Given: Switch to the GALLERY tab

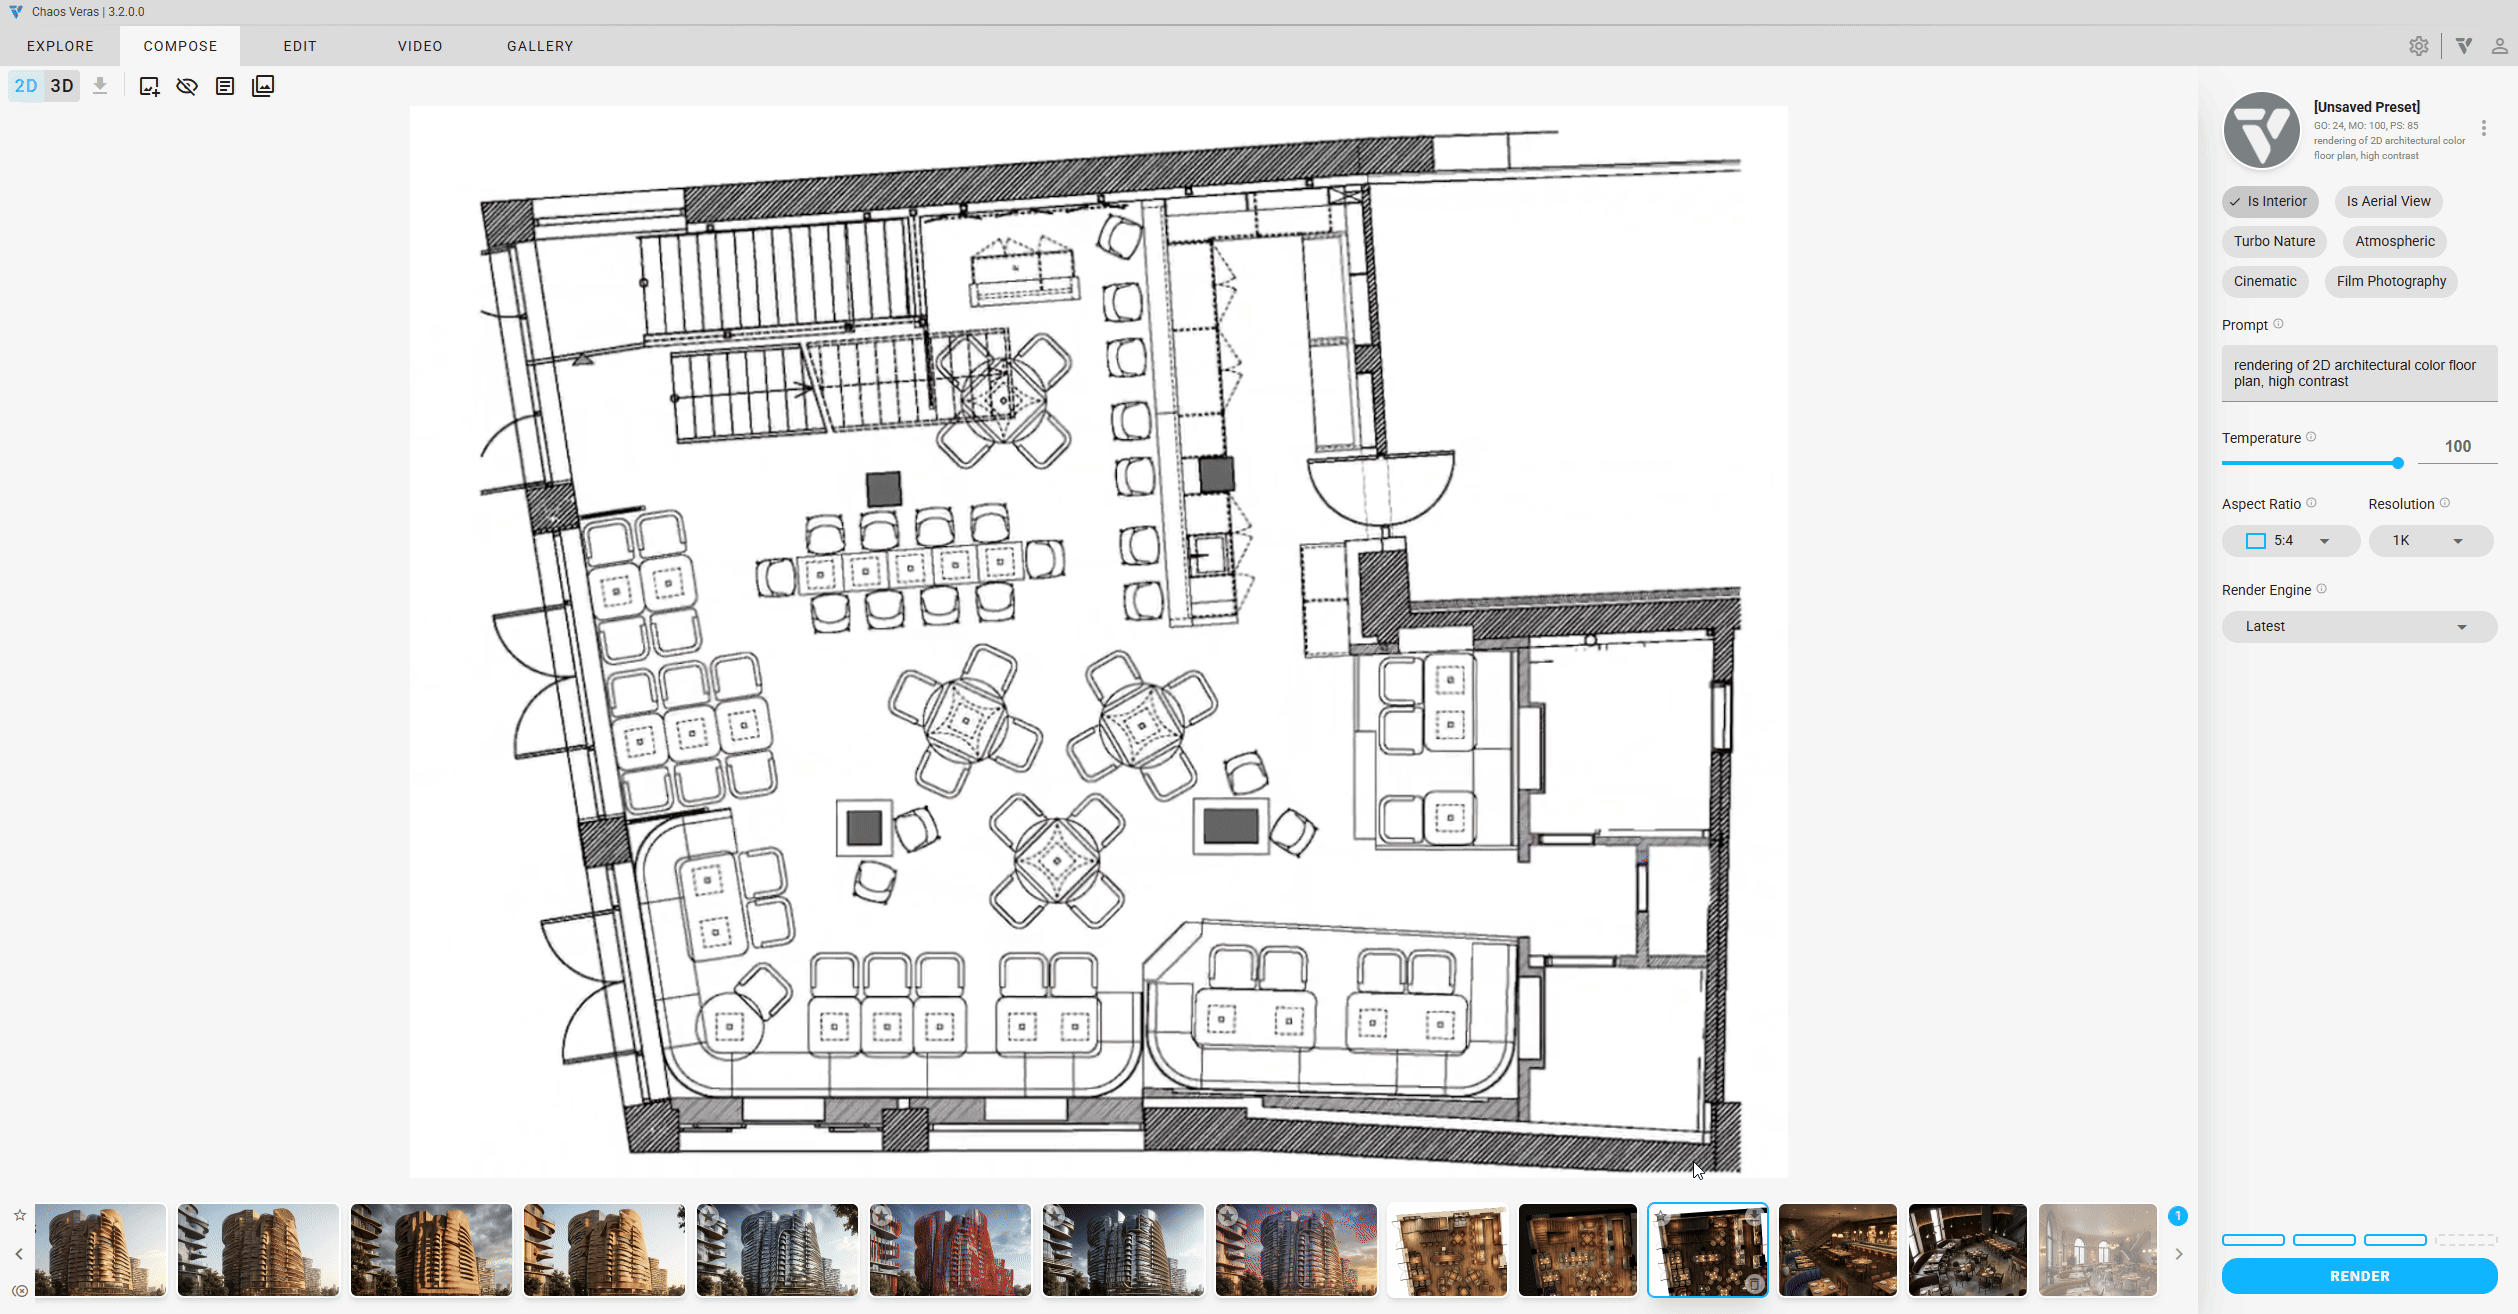Looking at the screenshot, I should pyautogui.click(x=540, y=46).
